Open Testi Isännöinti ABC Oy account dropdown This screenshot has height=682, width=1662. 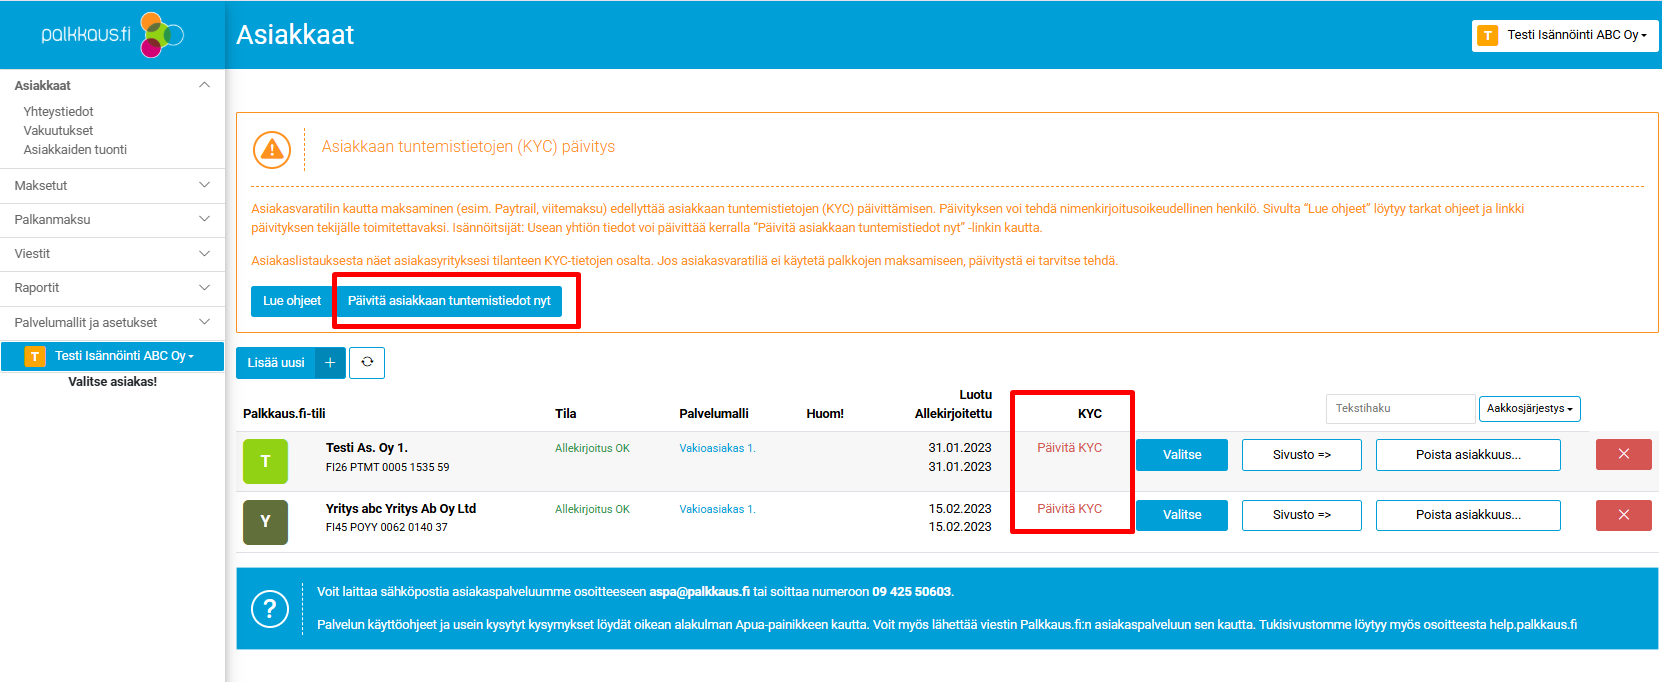pyautogui.click(x=1565, y=35)
